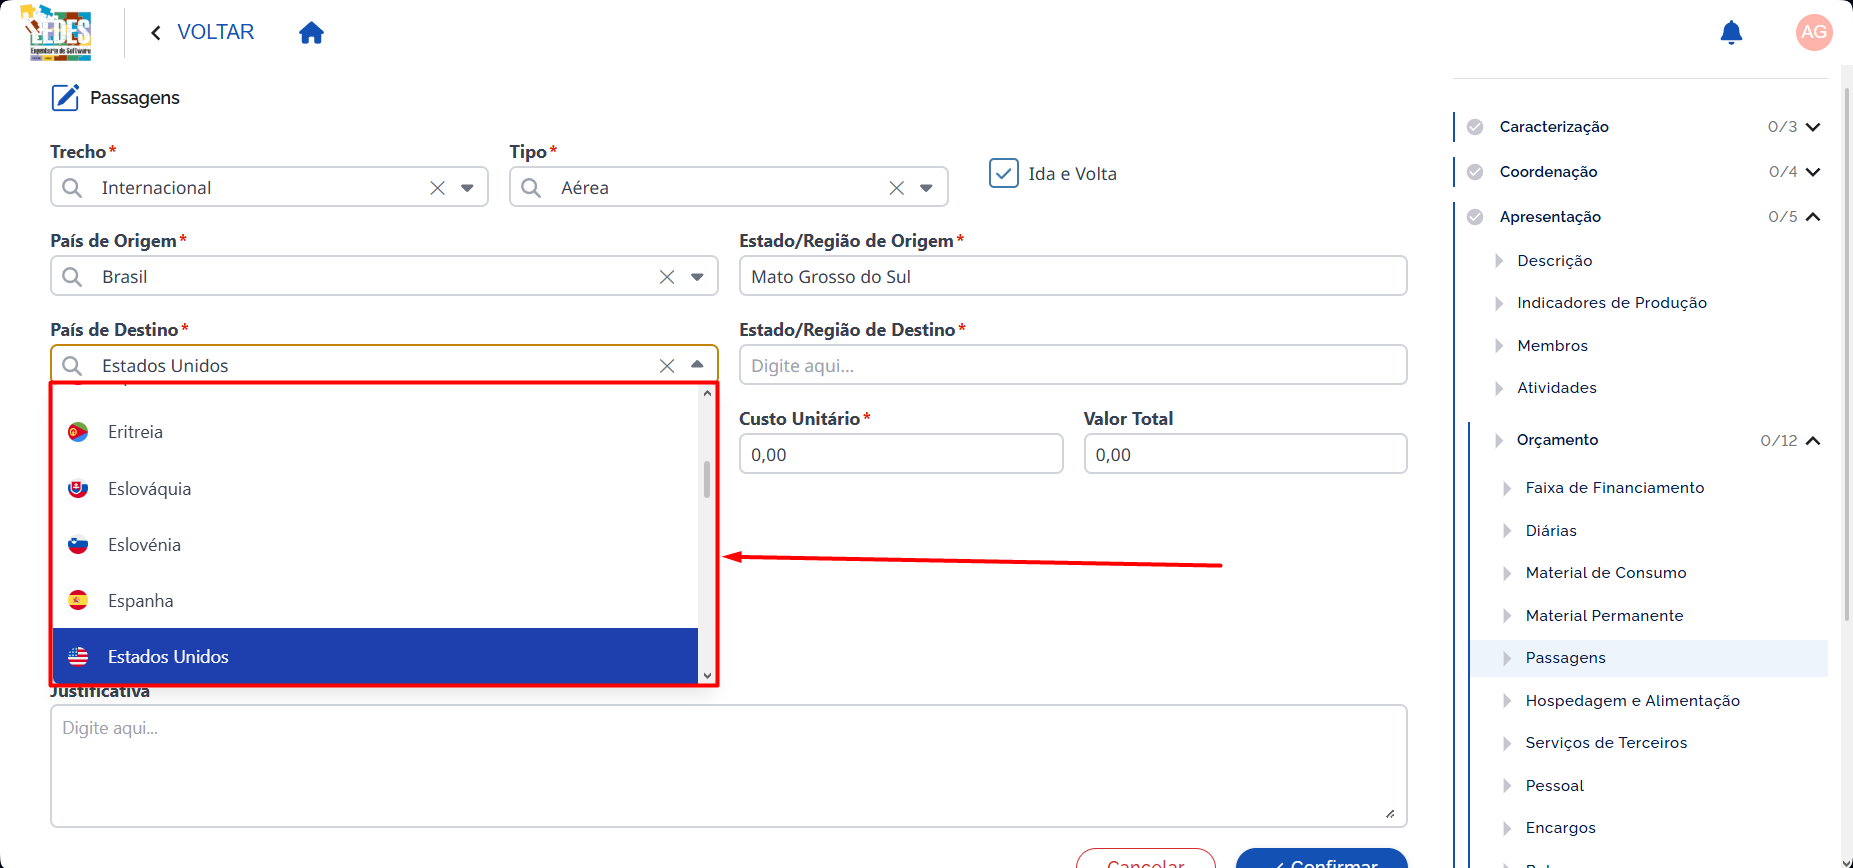Open Material Permanente in sidebar
Viewport: 1853px width, 868px height.
point(1604,616)
